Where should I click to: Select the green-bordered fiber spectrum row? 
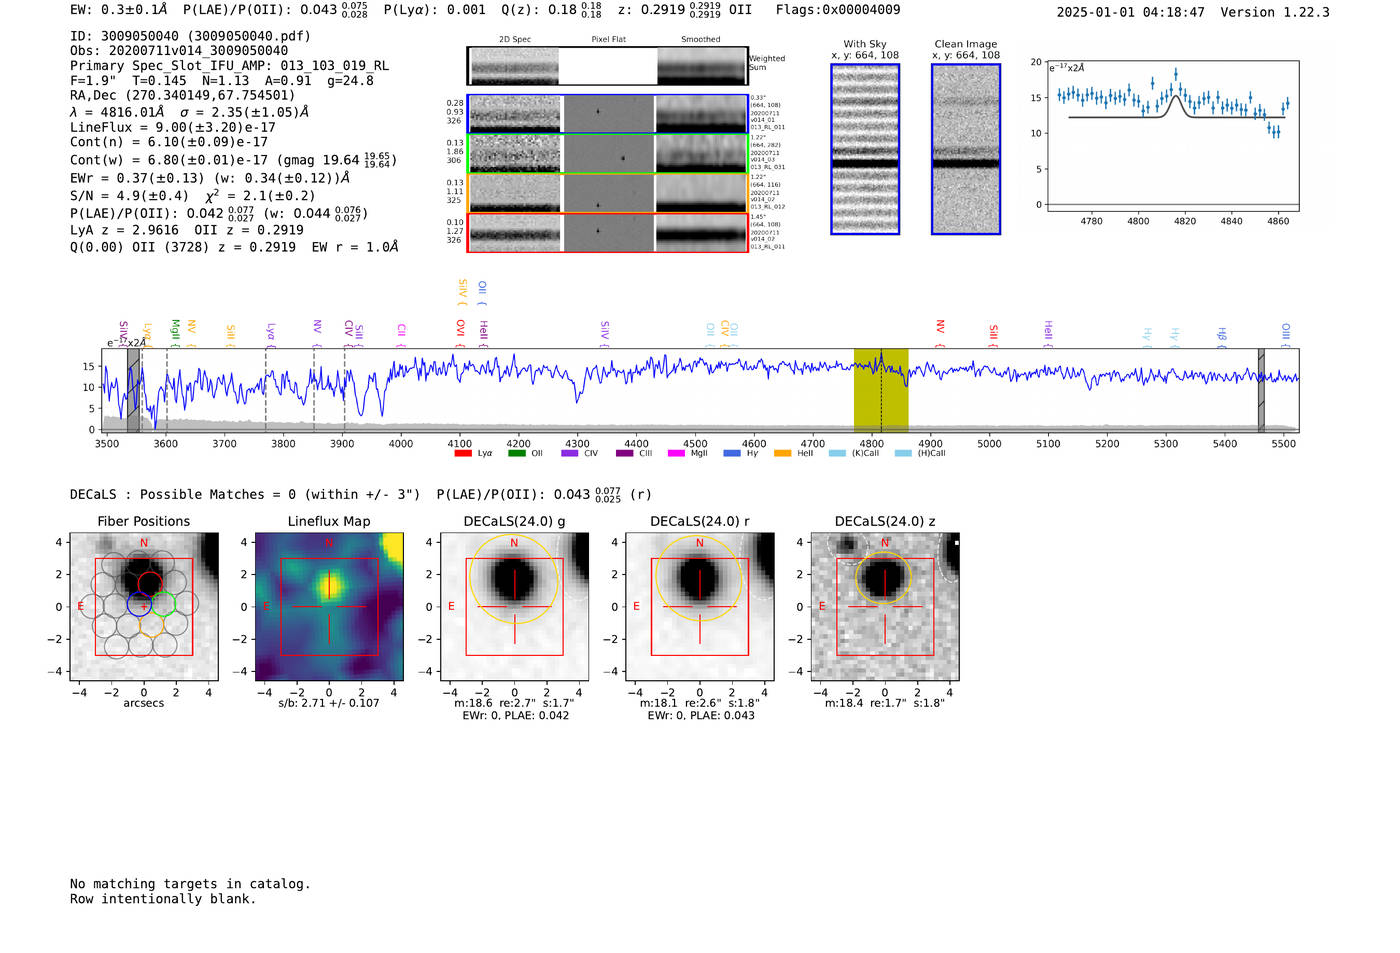click(607, 154)
